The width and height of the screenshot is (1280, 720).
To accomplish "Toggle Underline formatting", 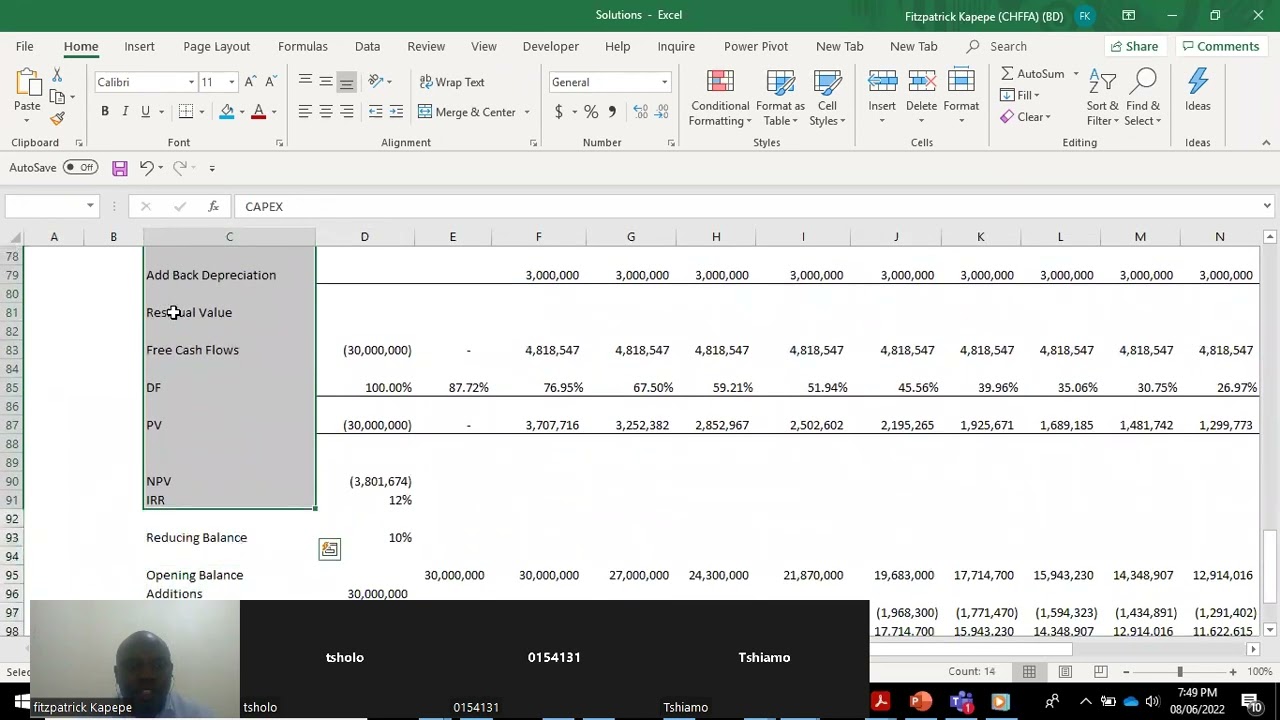I will [x=145, y=112].
